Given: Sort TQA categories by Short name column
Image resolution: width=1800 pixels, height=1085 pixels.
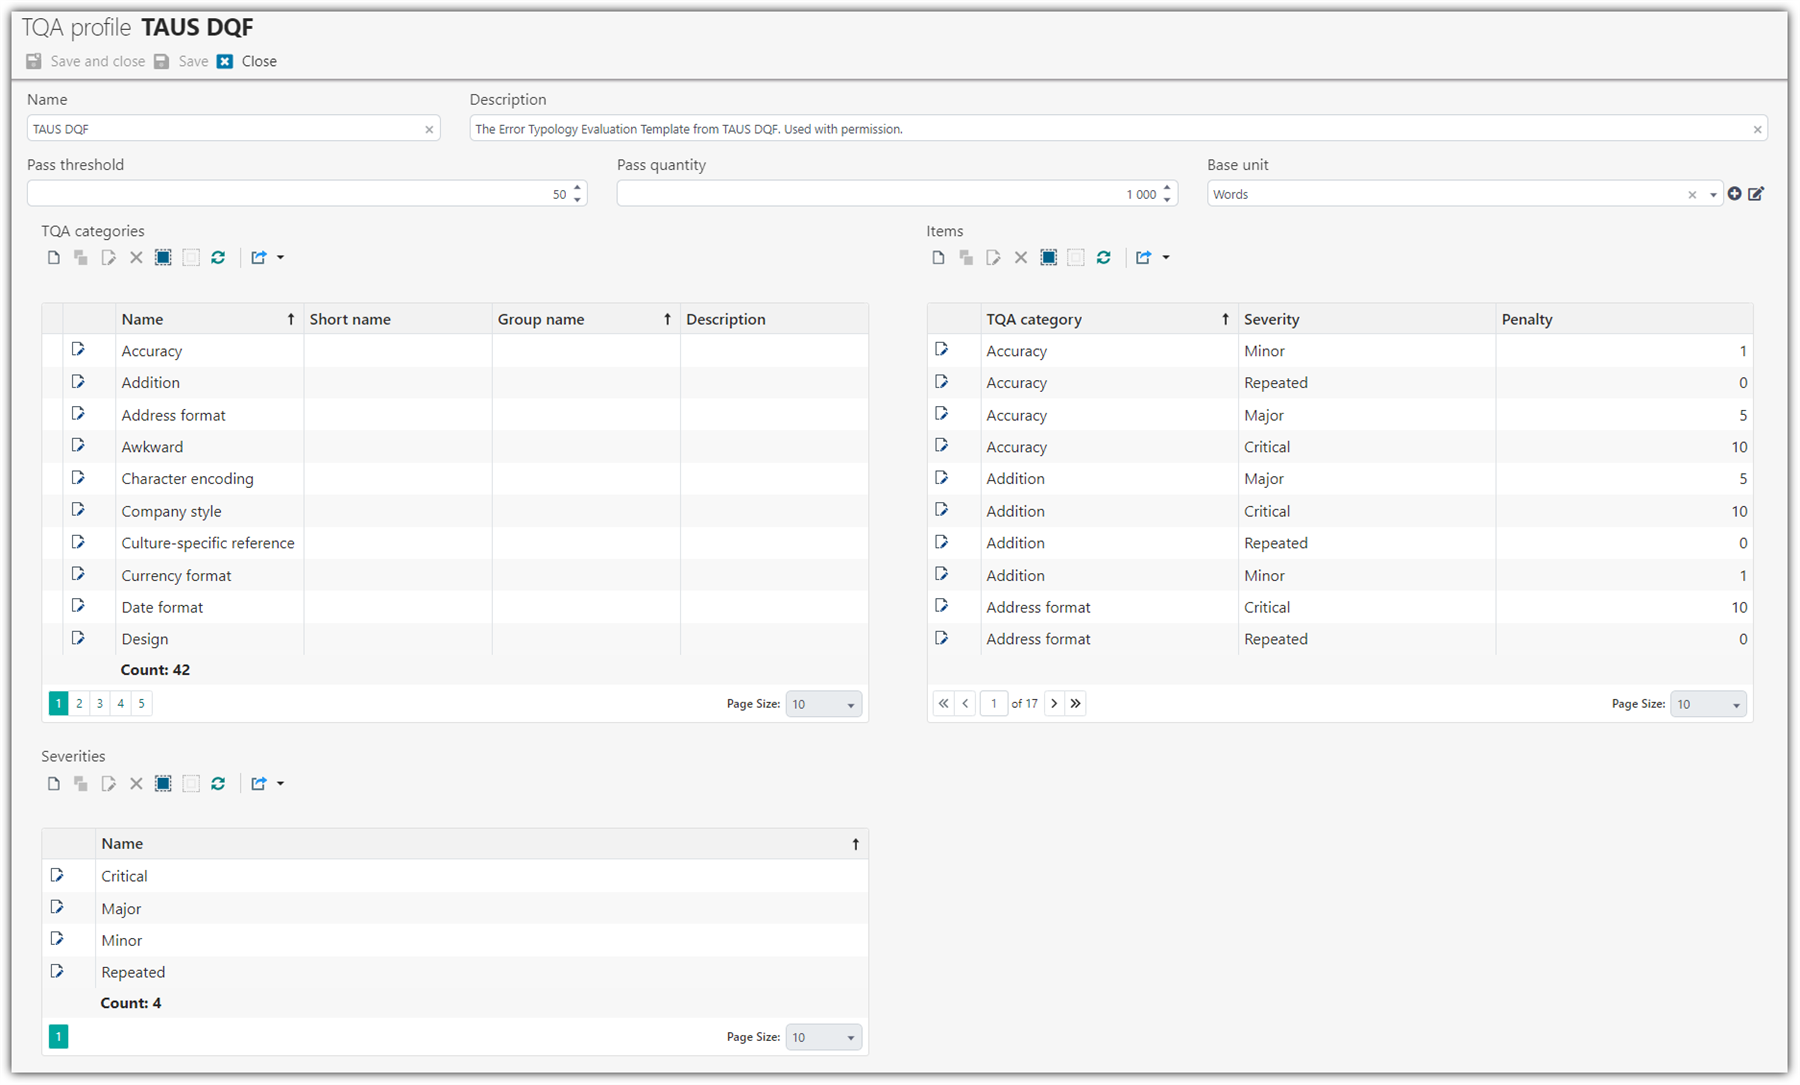Looking at the screenshot, I should pos(397,319).
